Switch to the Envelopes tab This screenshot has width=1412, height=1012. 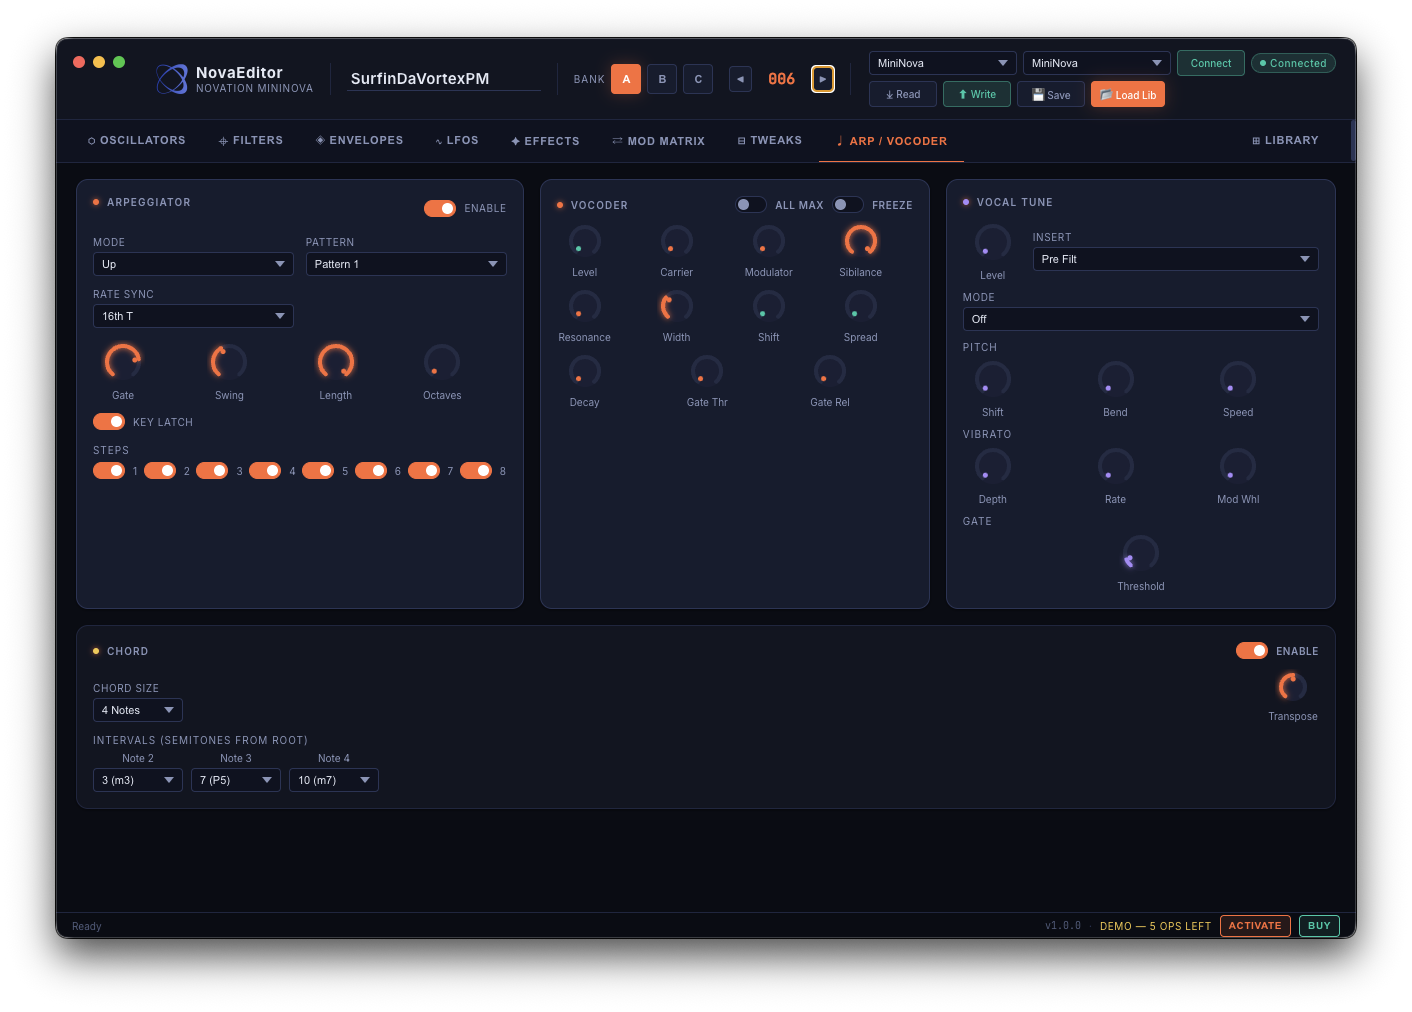[x=360, y=141]
